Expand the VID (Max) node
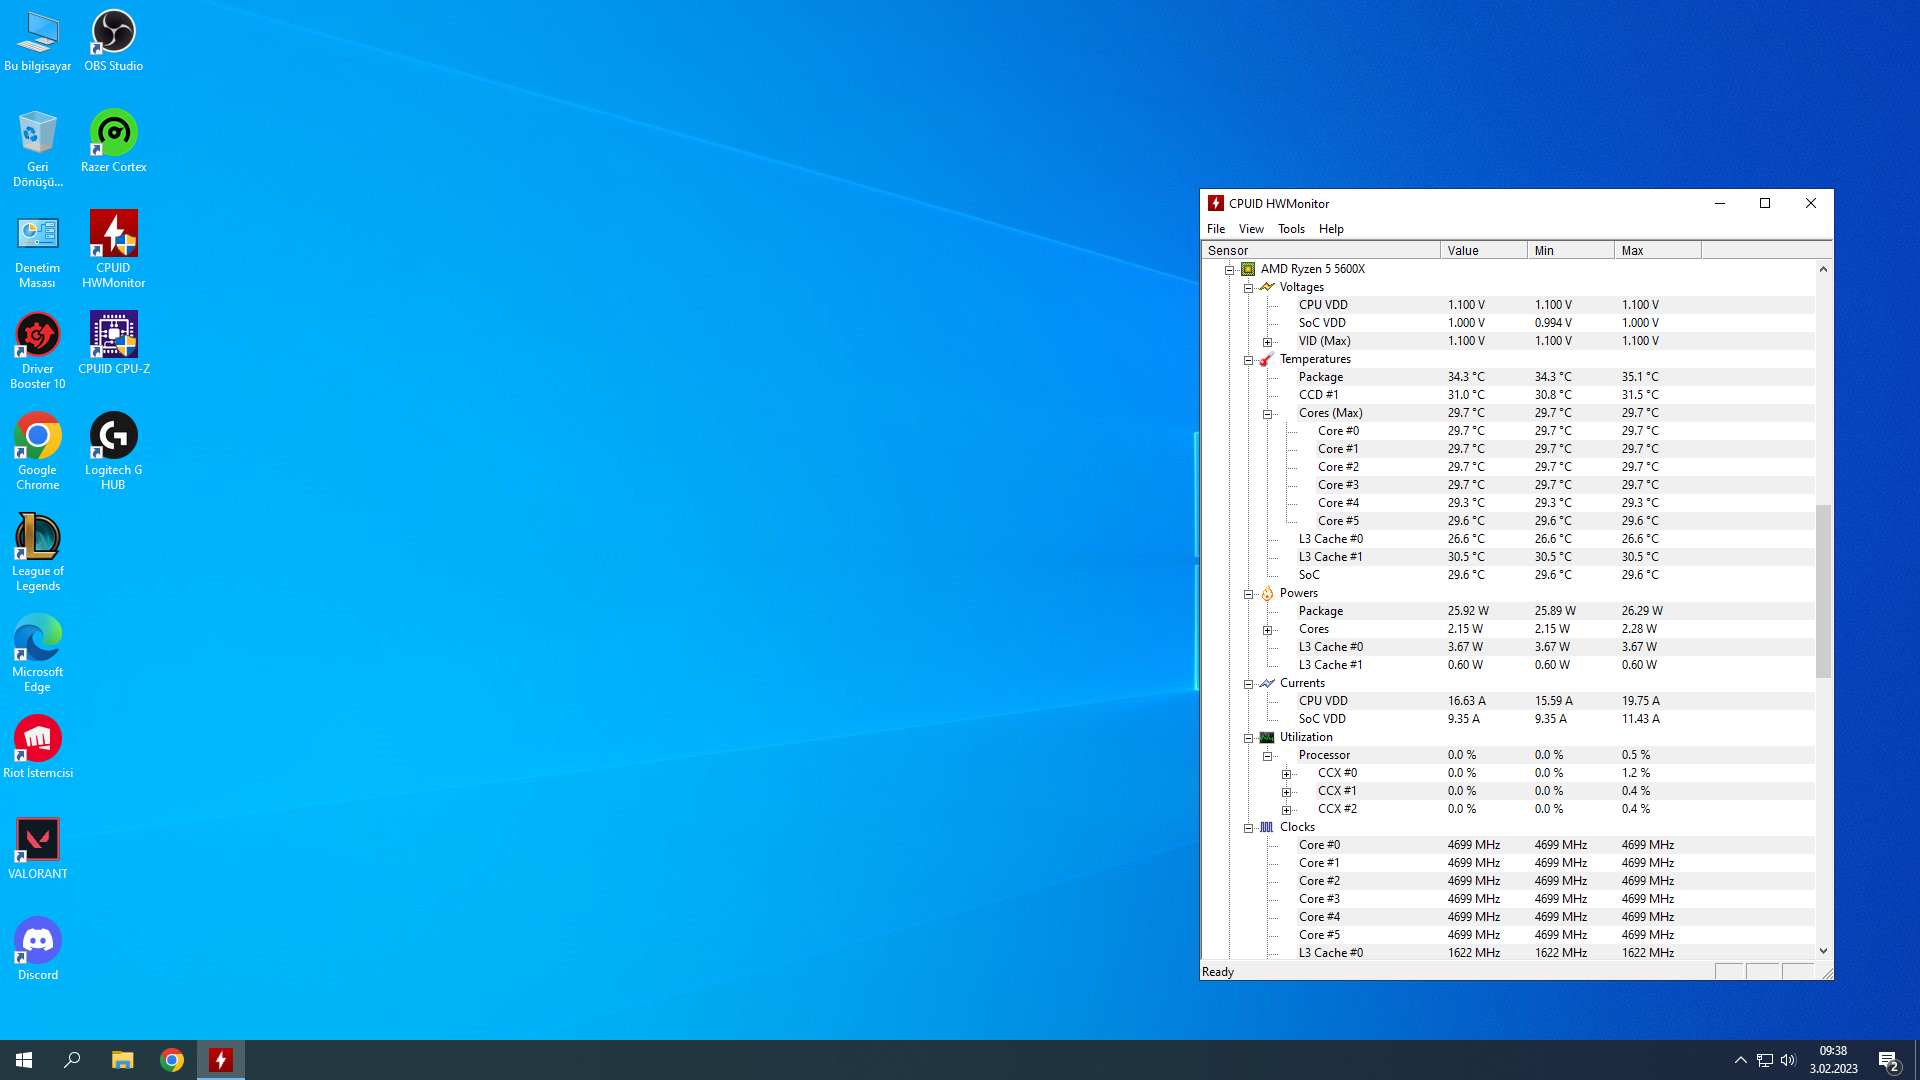1920x1080 pixels. coord(1267,342)
